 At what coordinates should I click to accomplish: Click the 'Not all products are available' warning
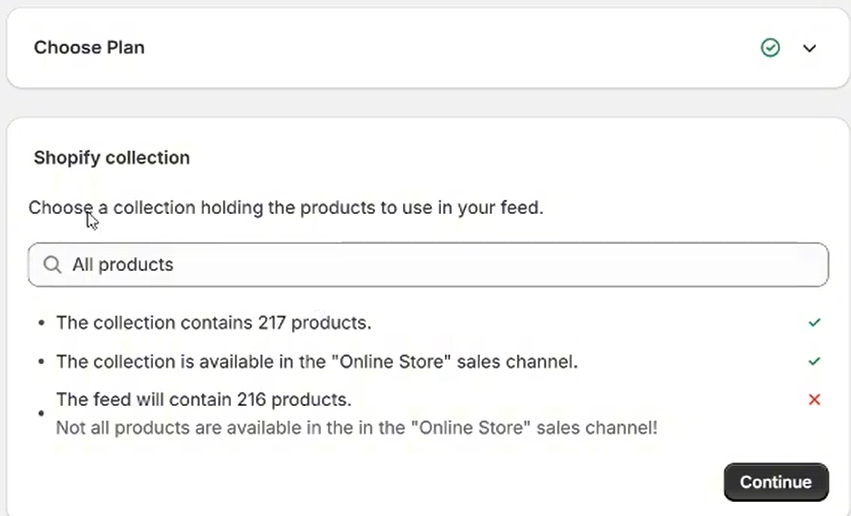356,428
